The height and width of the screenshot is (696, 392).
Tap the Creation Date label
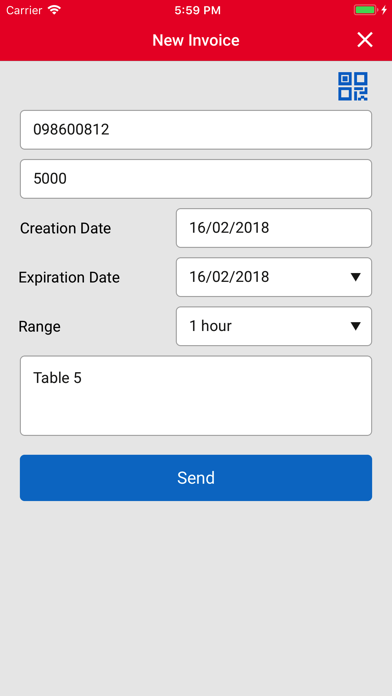(x=65, y=228)
